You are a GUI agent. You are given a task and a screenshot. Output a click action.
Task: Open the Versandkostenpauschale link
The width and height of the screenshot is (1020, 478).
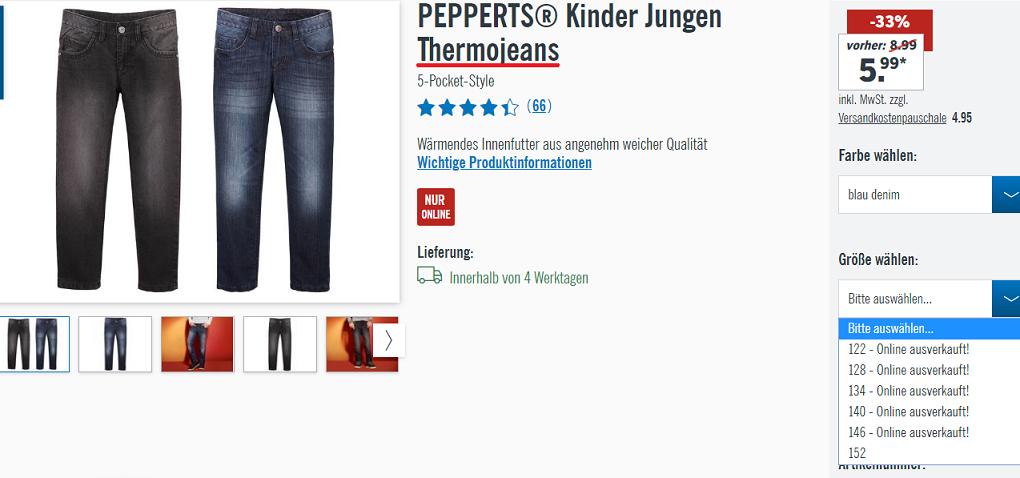tap(892, 118)
